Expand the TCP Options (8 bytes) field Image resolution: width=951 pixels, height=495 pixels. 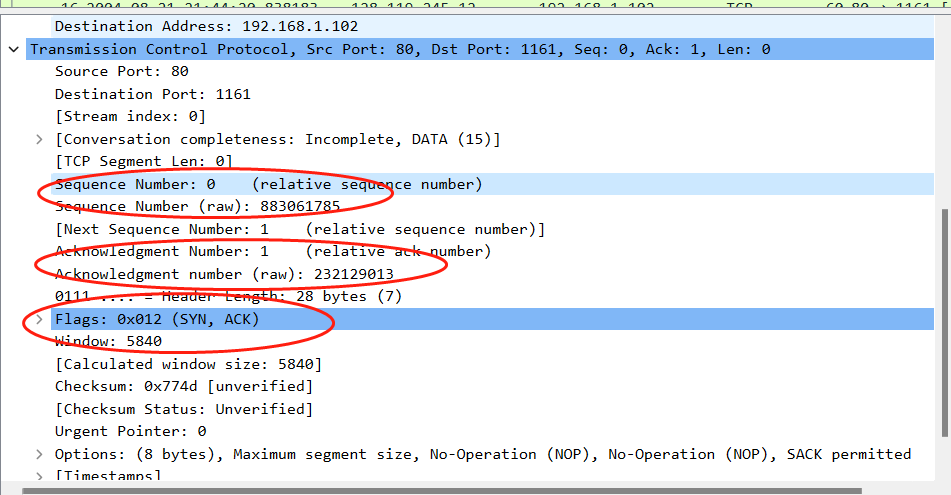(x=39, y=454)
